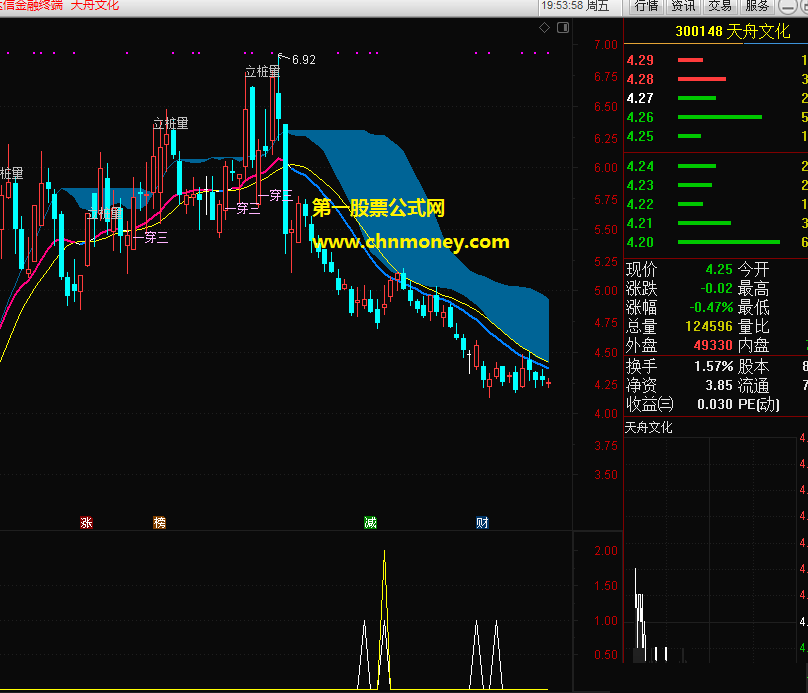Click the 4.00 price axis label
The height and width of the screenshot is (693, 808).
pyautogui.click(x=605, y=414)
